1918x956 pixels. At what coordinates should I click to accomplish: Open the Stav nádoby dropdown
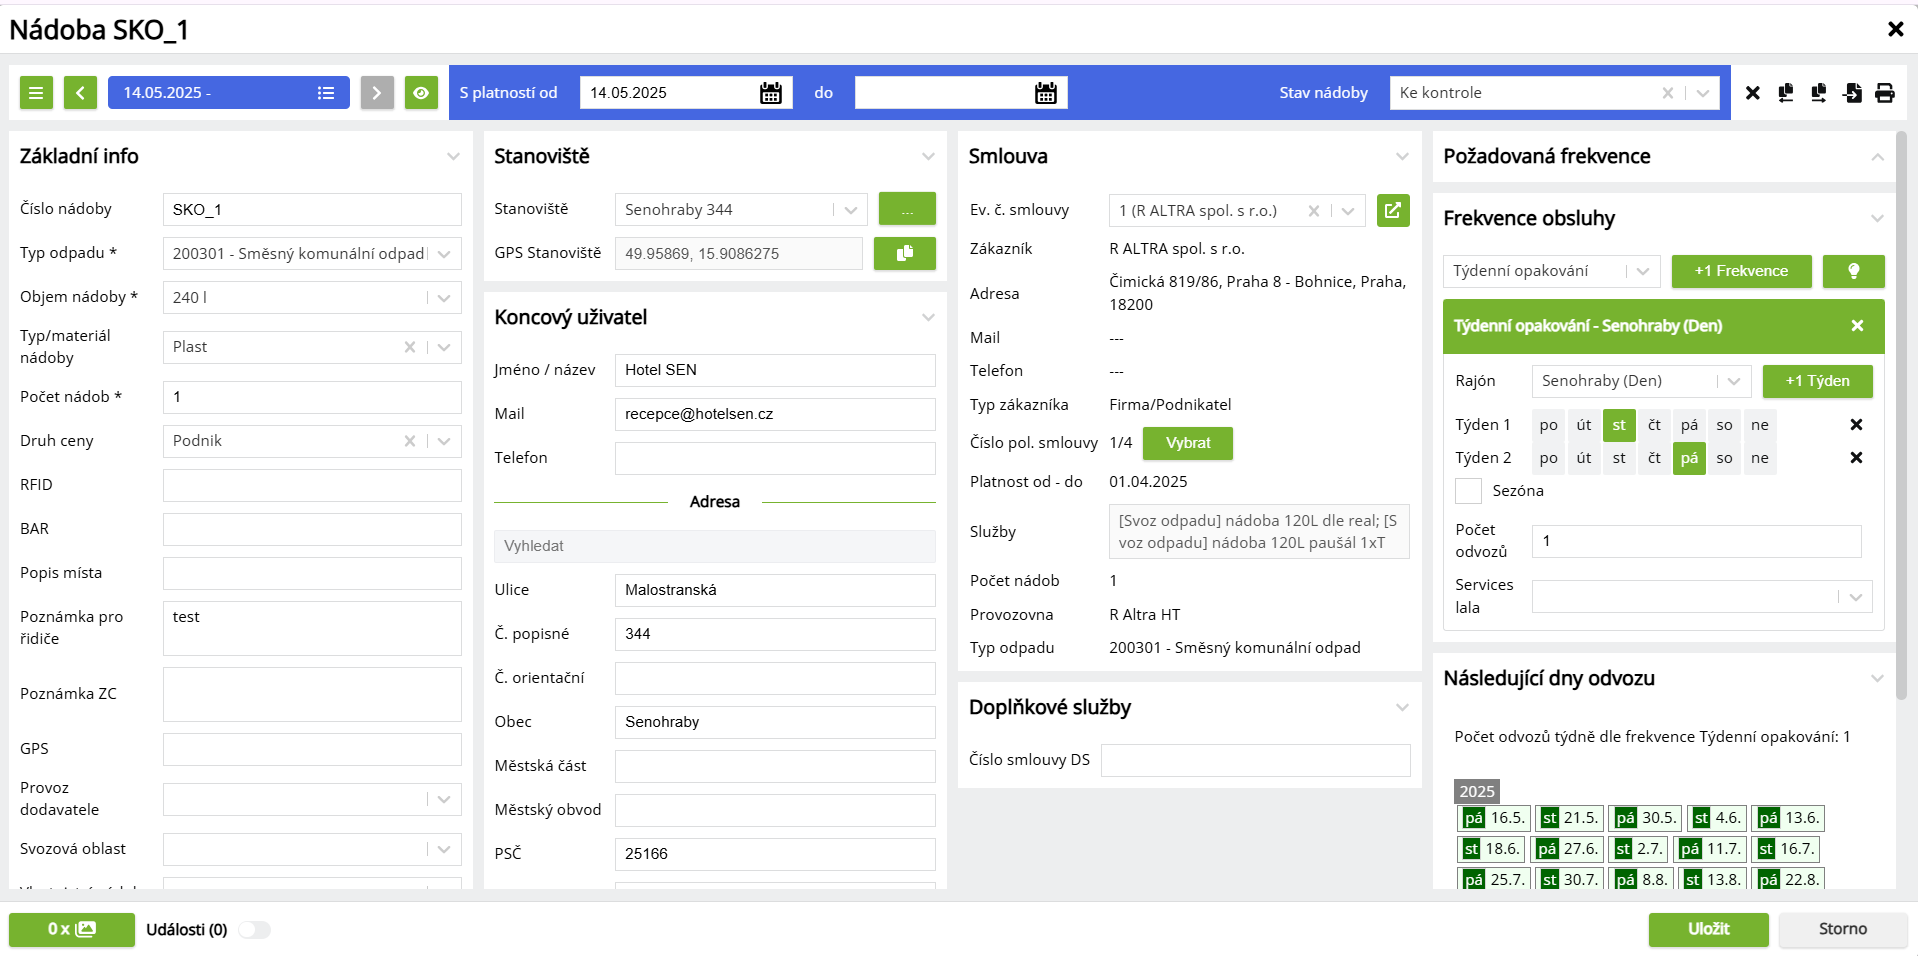[1702, 93]
